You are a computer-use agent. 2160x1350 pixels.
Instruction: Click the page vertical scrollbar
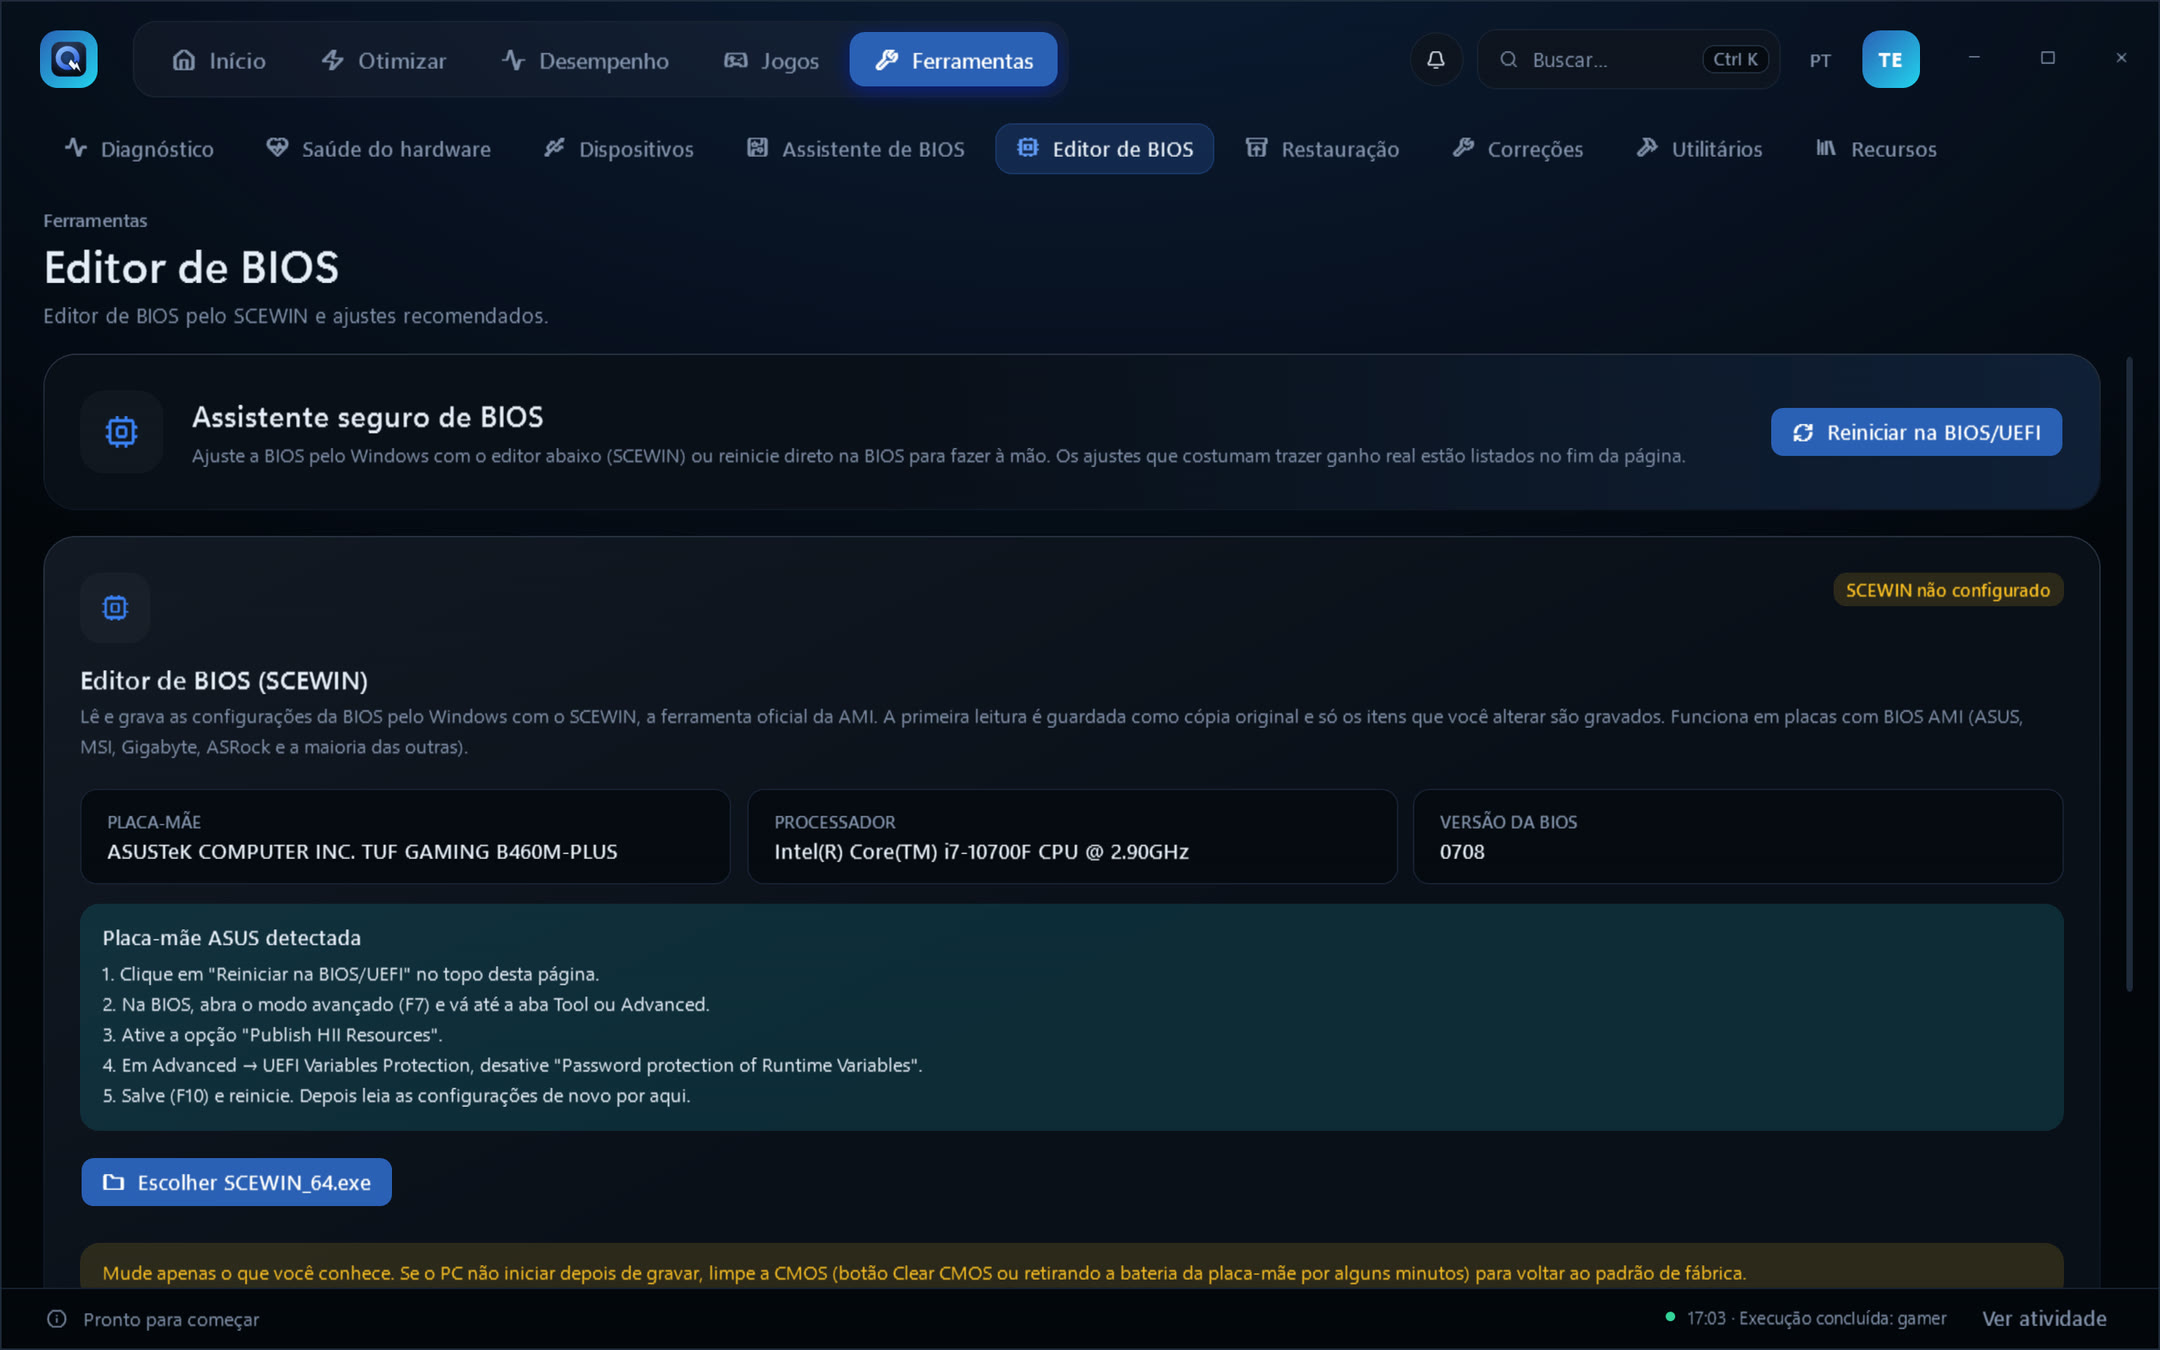pos(2130,674)
